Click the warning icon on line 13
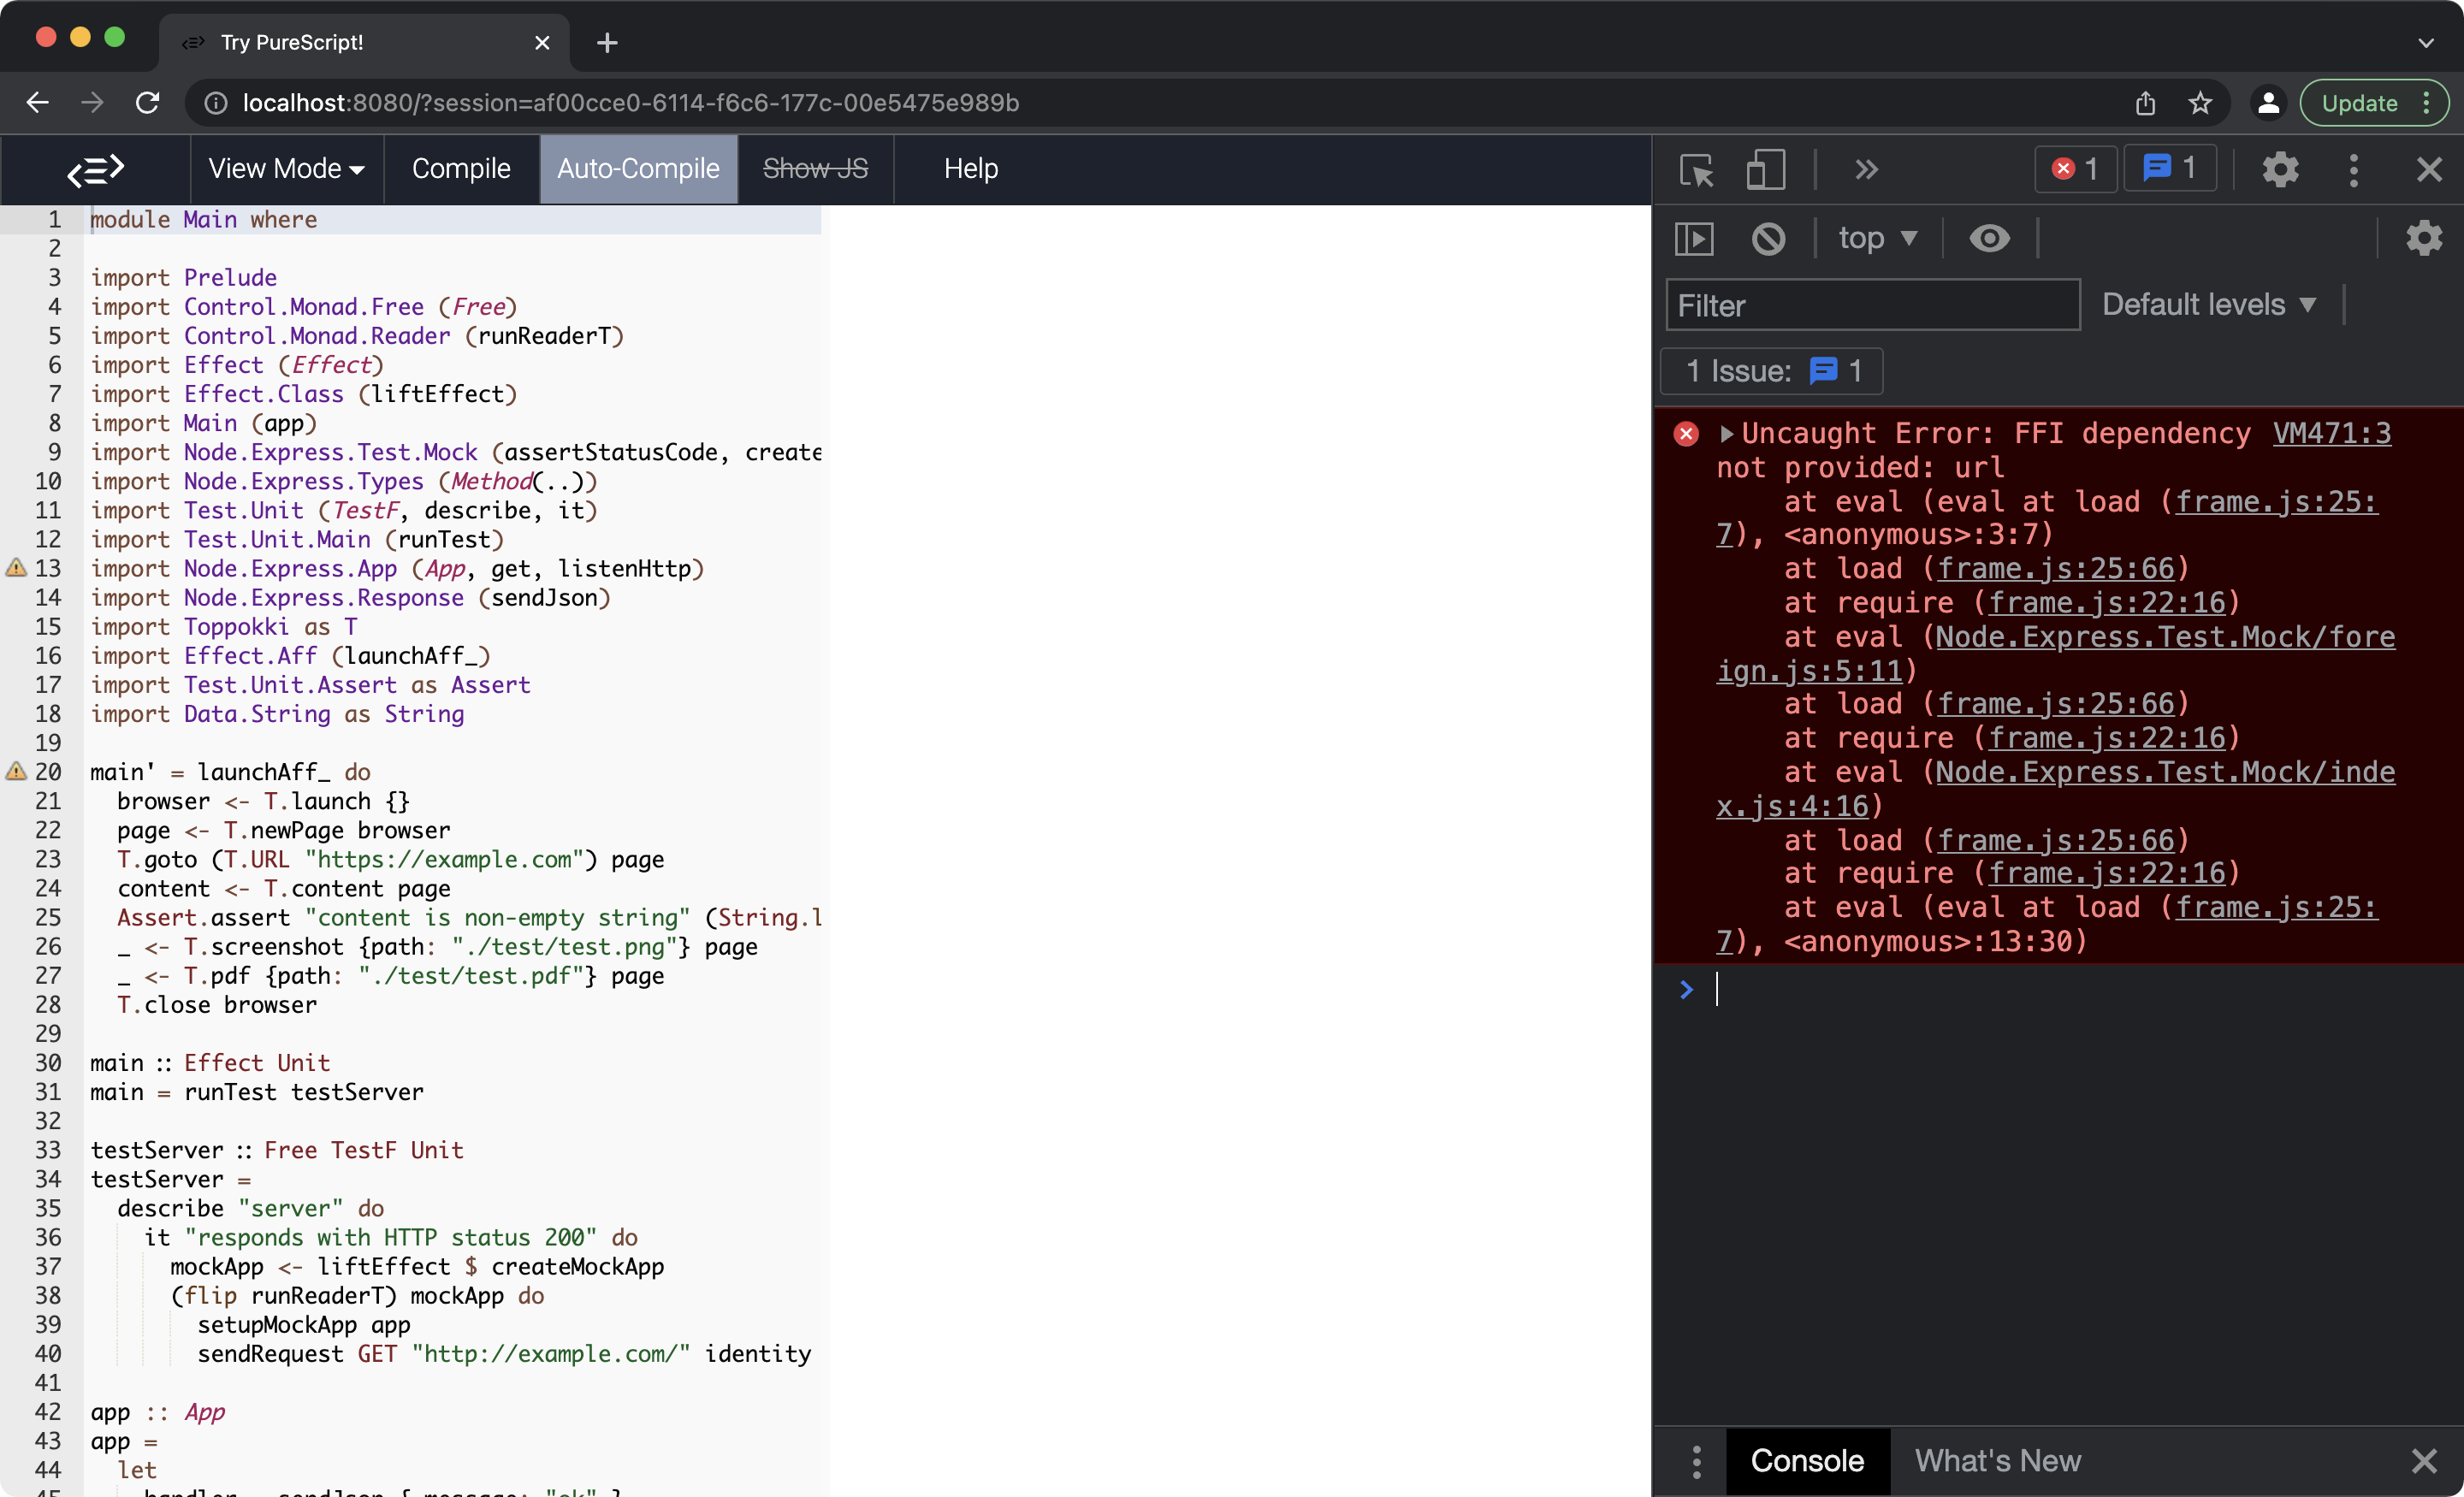The height and width of the screenshot is (1497, 2464). [16, 568]
